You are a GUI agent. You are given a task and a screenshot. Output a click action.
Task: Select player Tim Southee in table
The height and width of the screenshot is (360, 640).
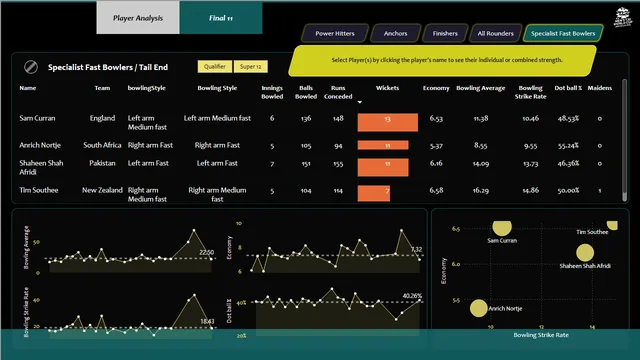pos(39,190)
